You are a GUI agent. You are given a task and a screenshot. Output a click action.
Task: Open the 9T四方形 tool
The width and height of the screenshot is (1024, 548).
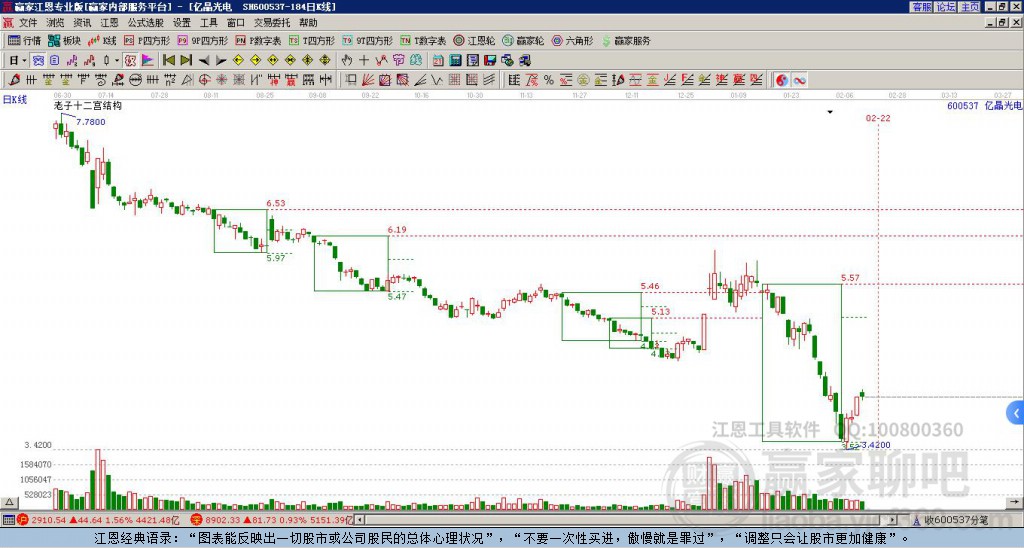[x=368, y=40]
